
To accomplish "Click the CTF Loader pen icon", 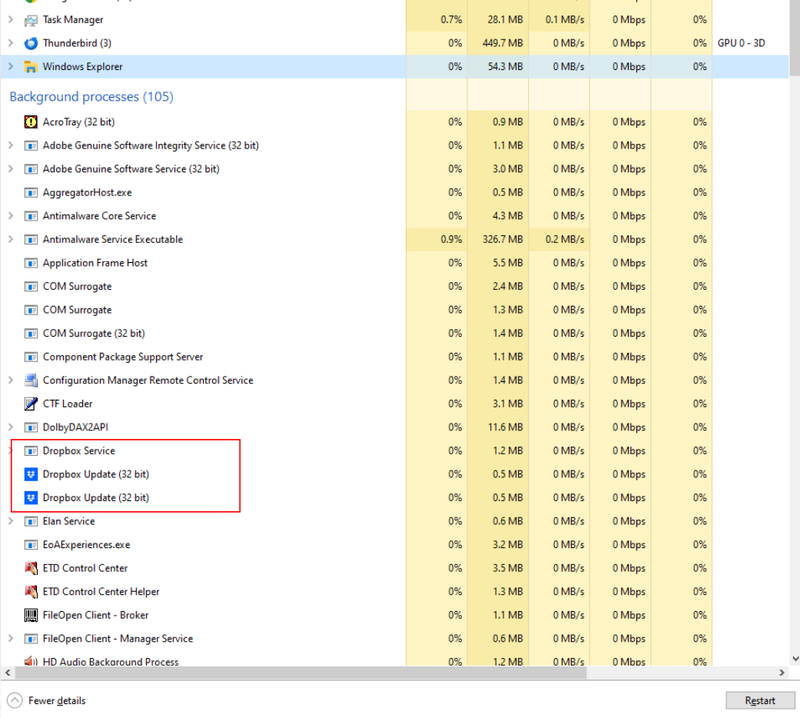I will pyautogui.click(x=31, y=404).
